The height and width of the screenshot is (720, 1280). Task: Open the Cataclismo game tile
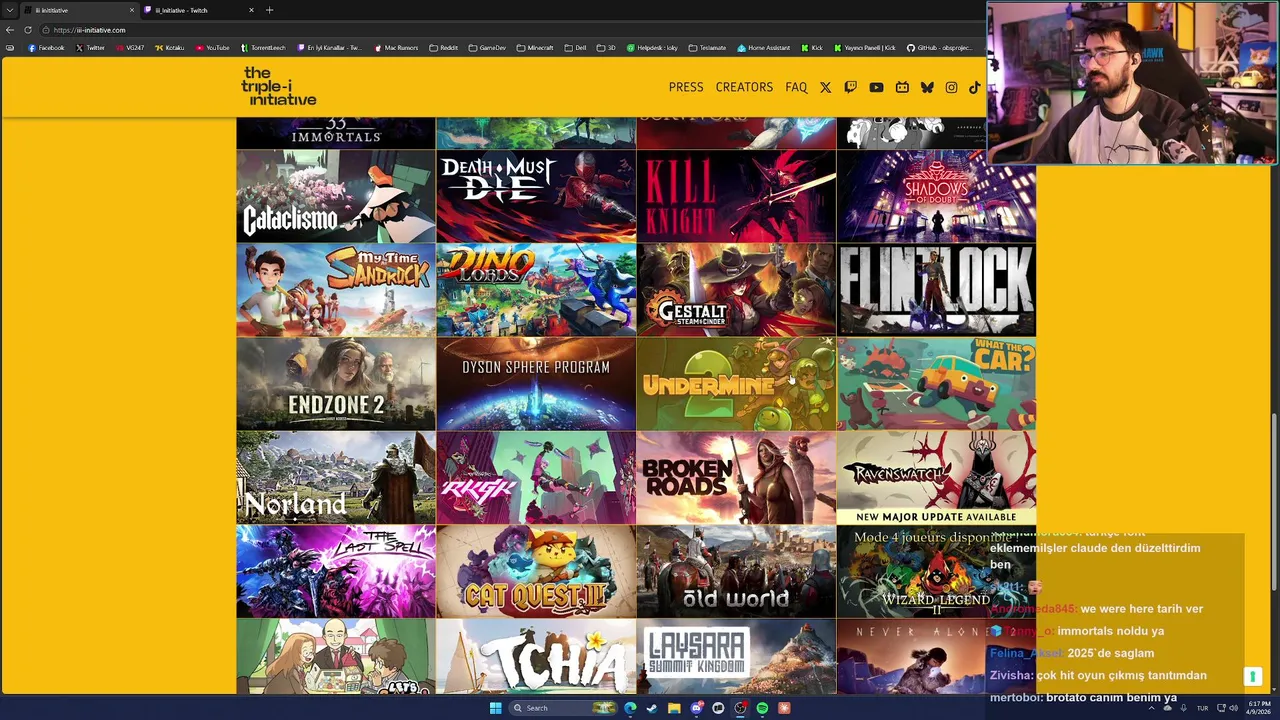pyautogui.click(x=336, y=196)
